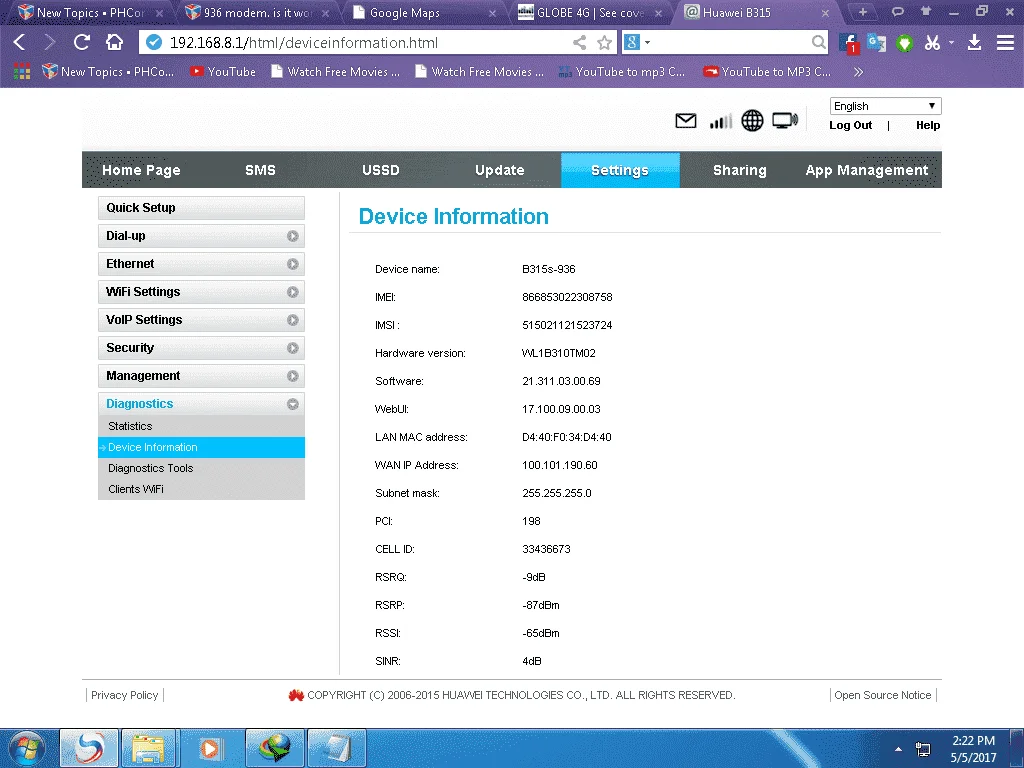Reload the page with refresh icon
Screen dimensions: 1024x768
(x=81, y=42)
